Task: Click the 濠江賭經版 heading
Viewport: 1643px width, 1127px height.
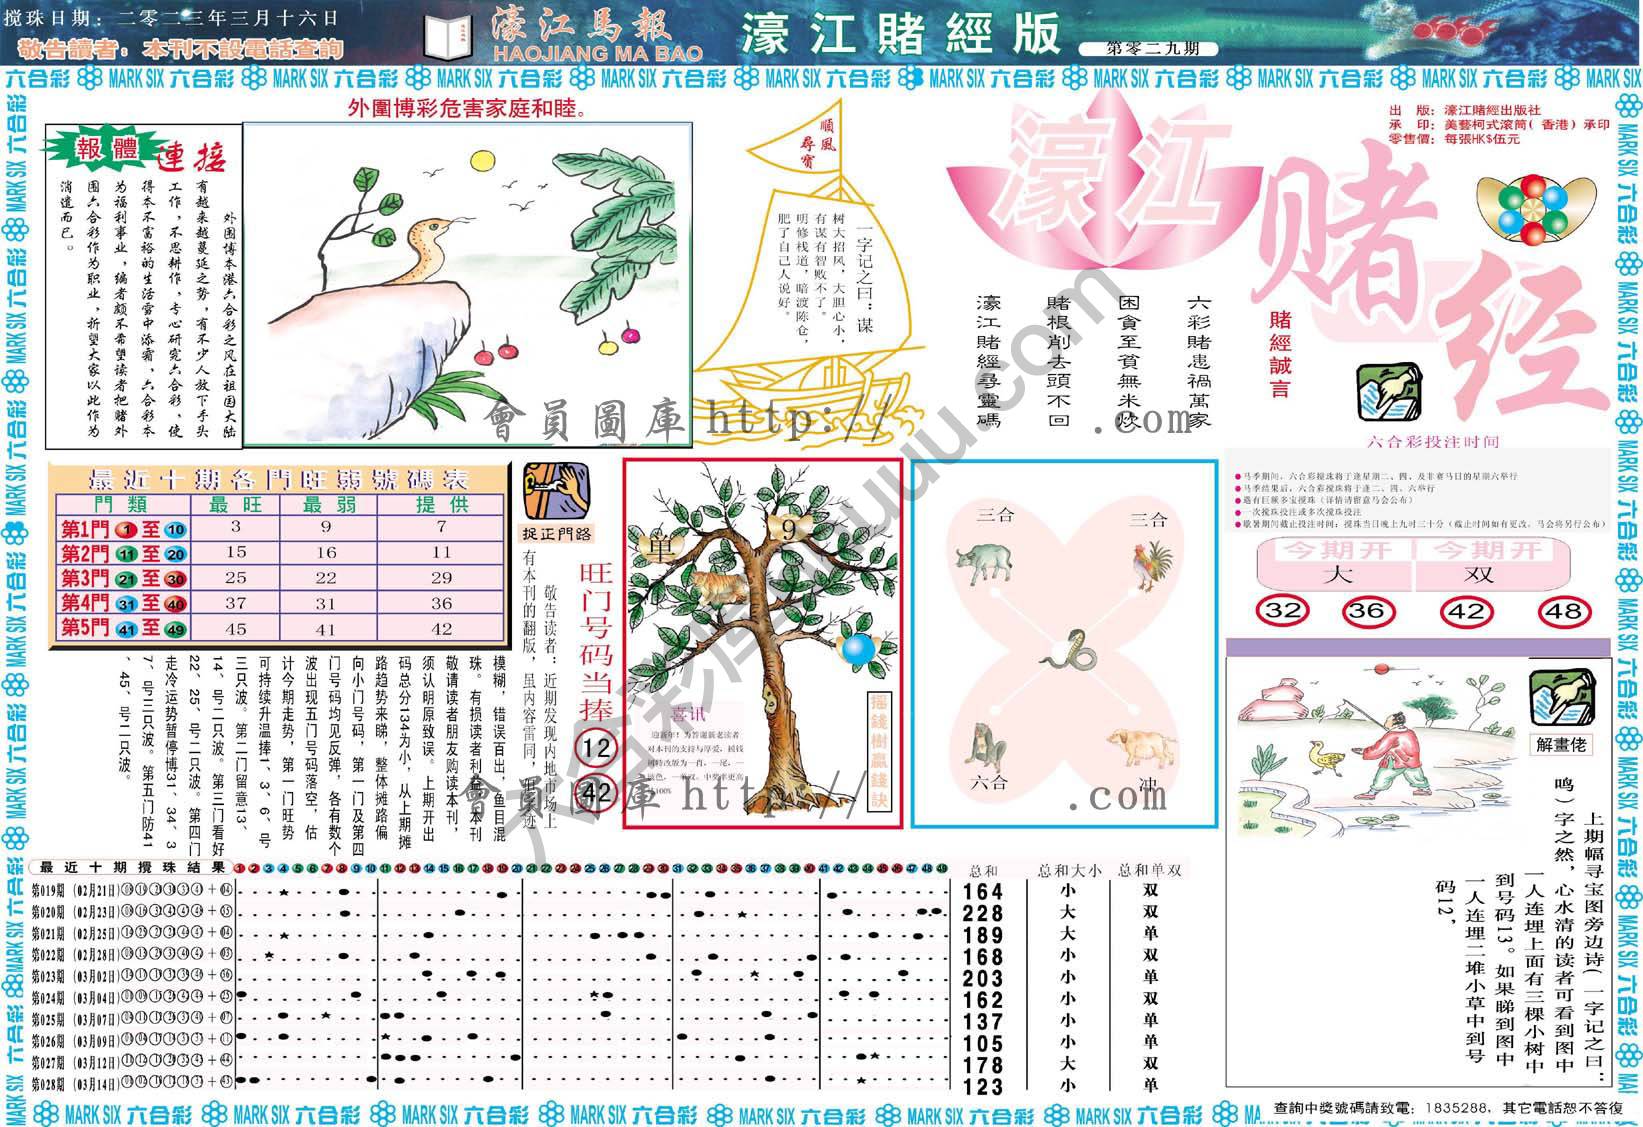Action: click(x=900, y=33)
